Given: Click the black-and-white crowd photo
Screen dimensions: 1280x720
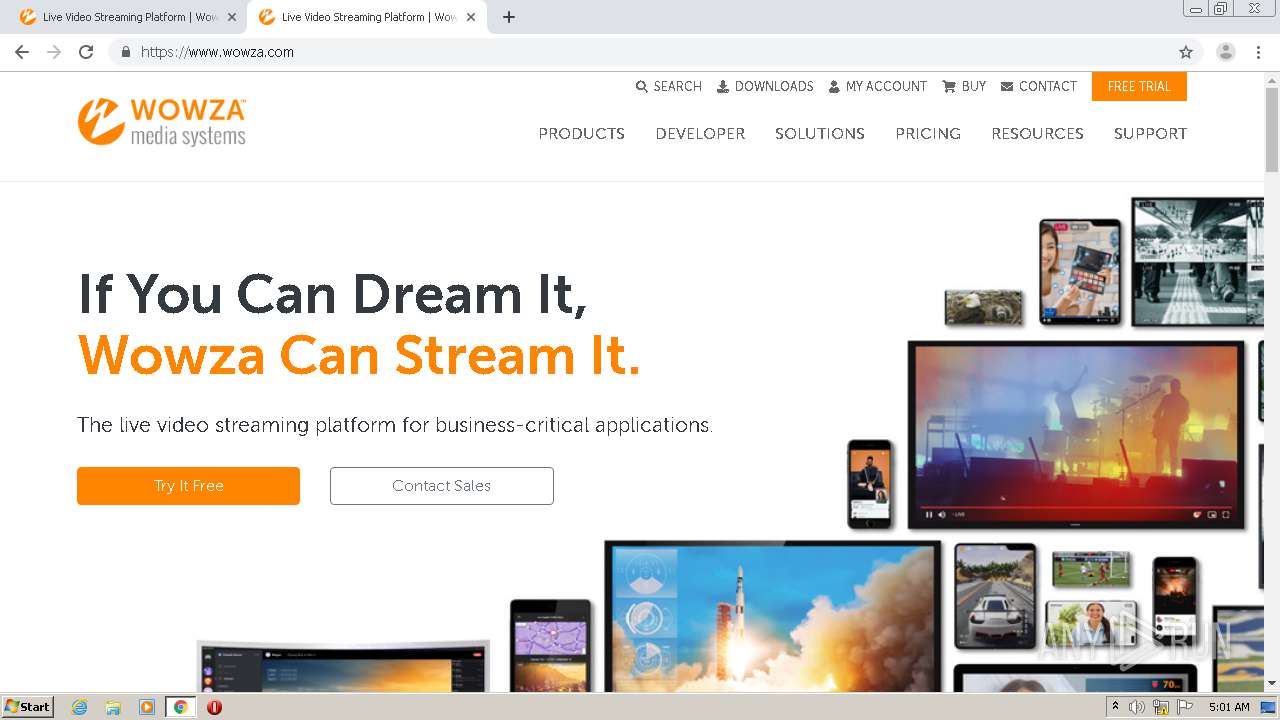Looking at the screenshot, I should [1197, 261].
